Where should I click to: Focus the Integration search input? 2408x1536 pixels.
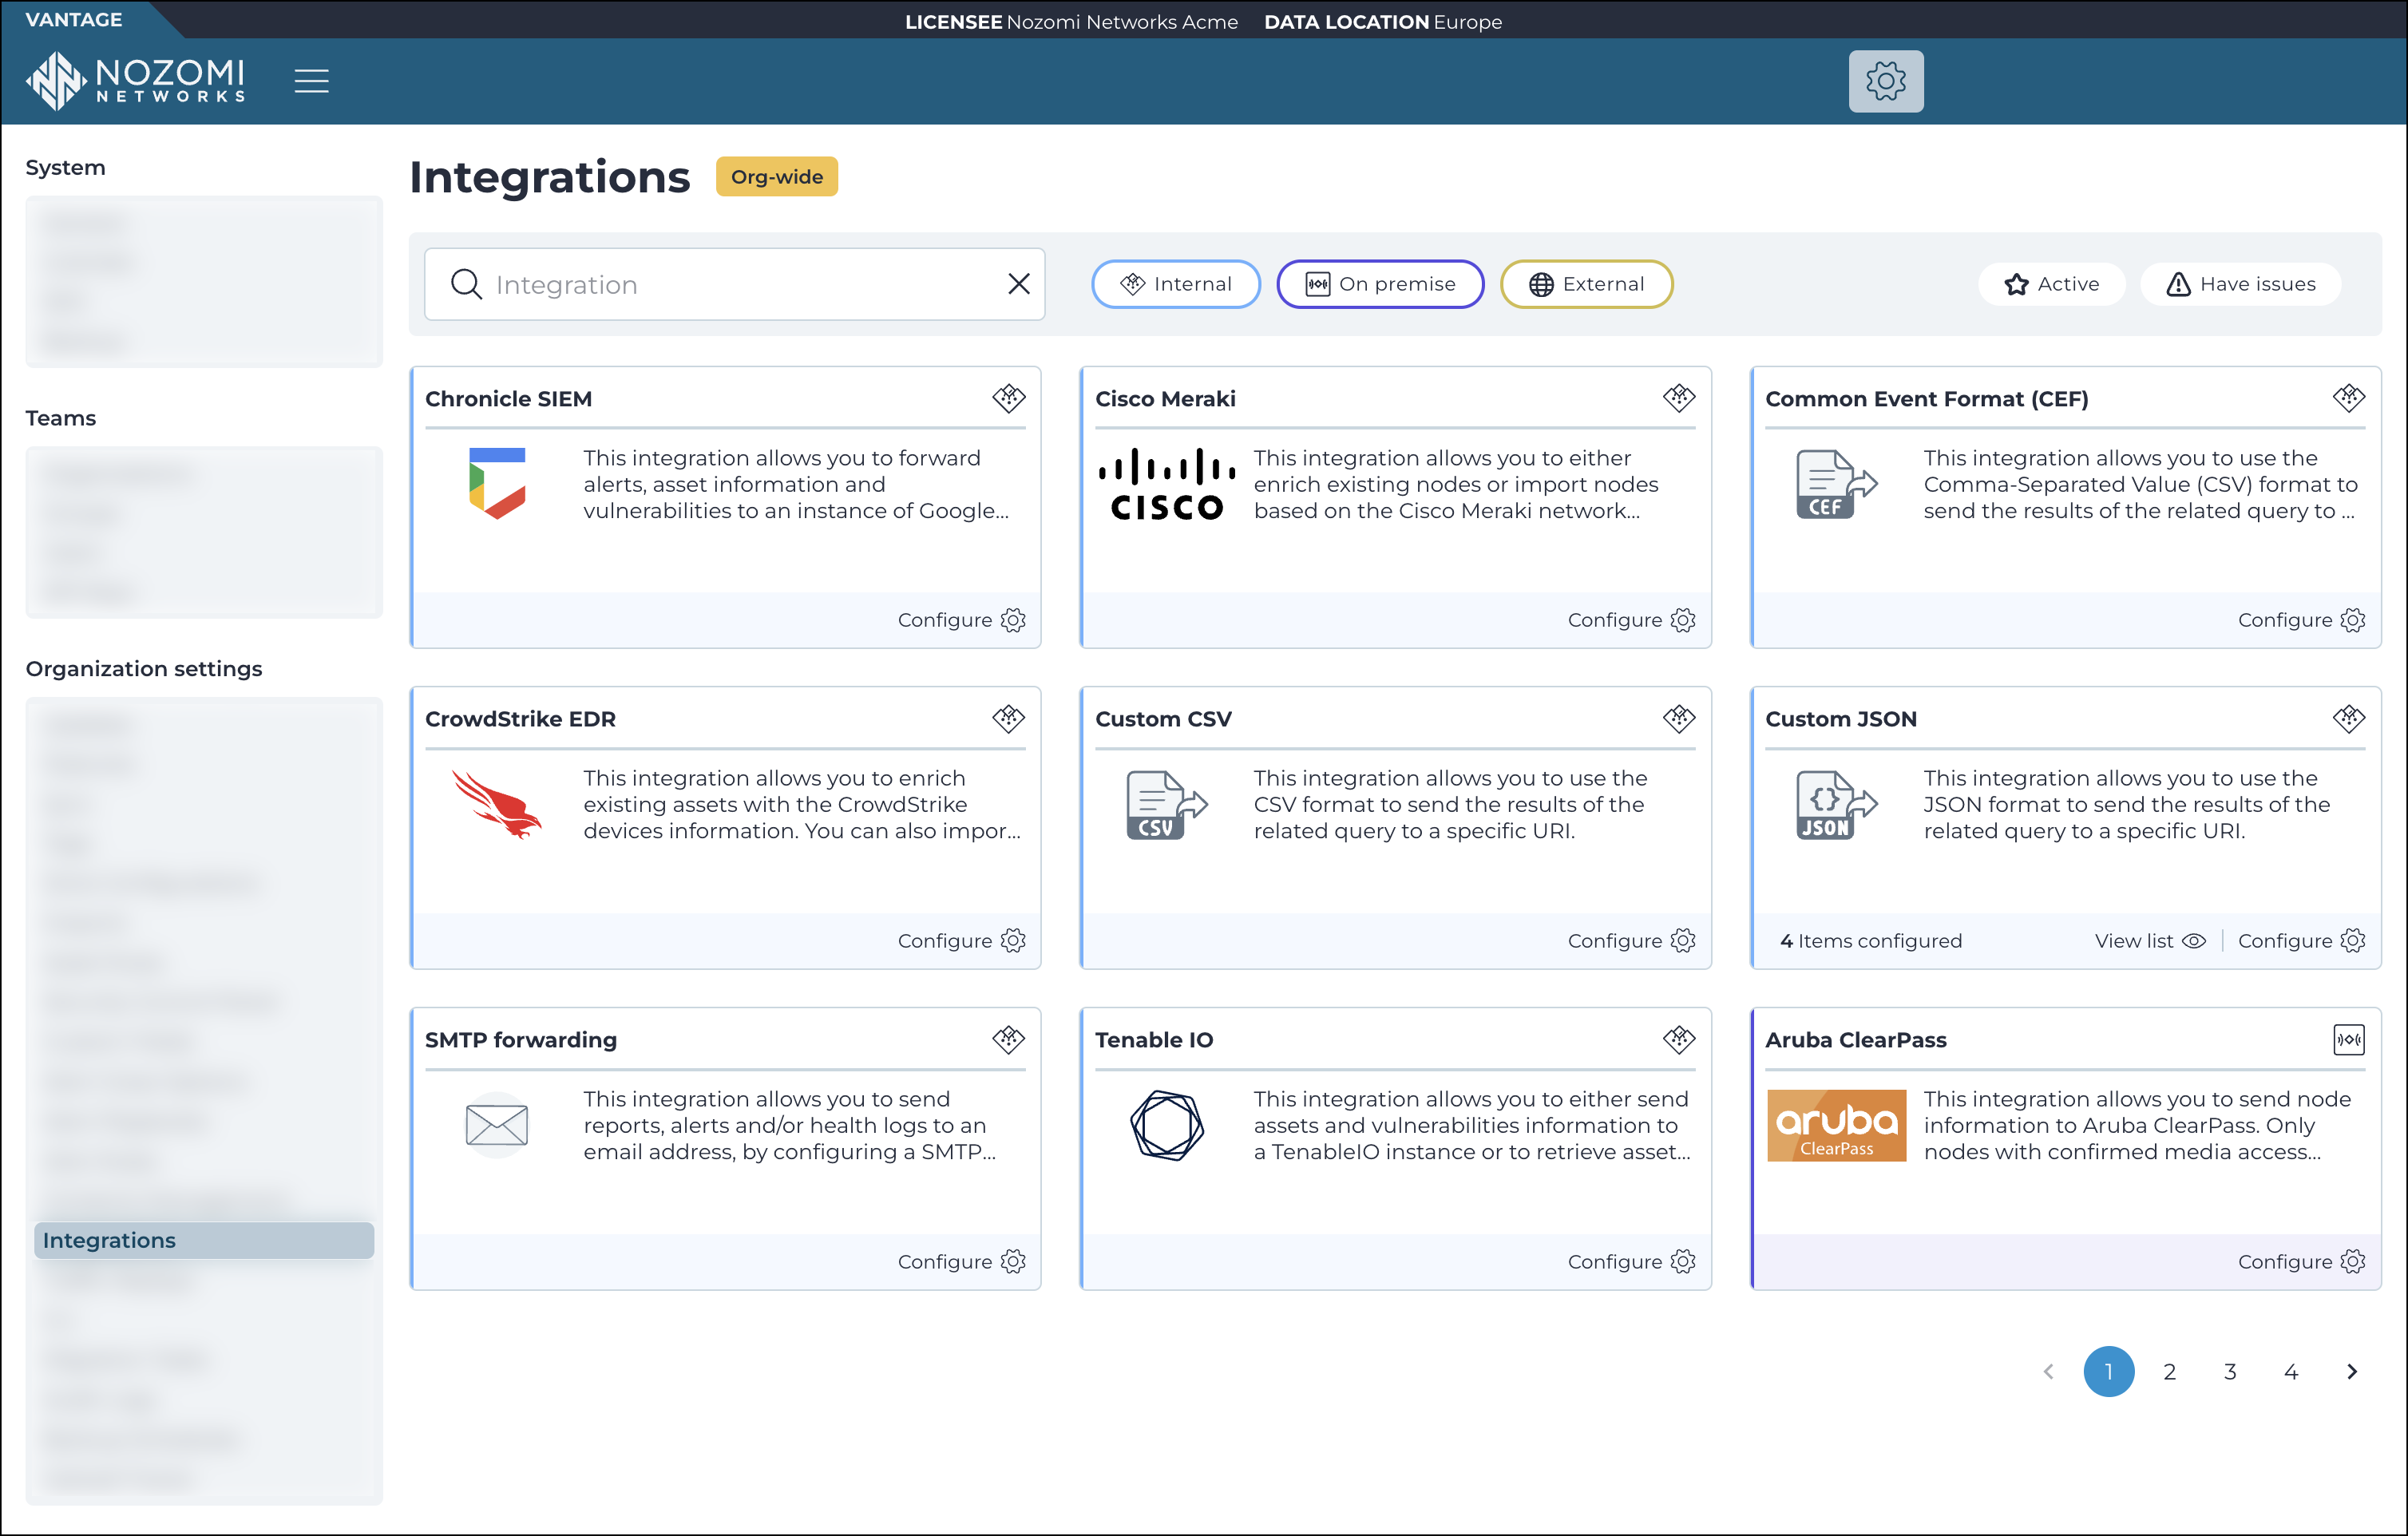pos(735,284)
